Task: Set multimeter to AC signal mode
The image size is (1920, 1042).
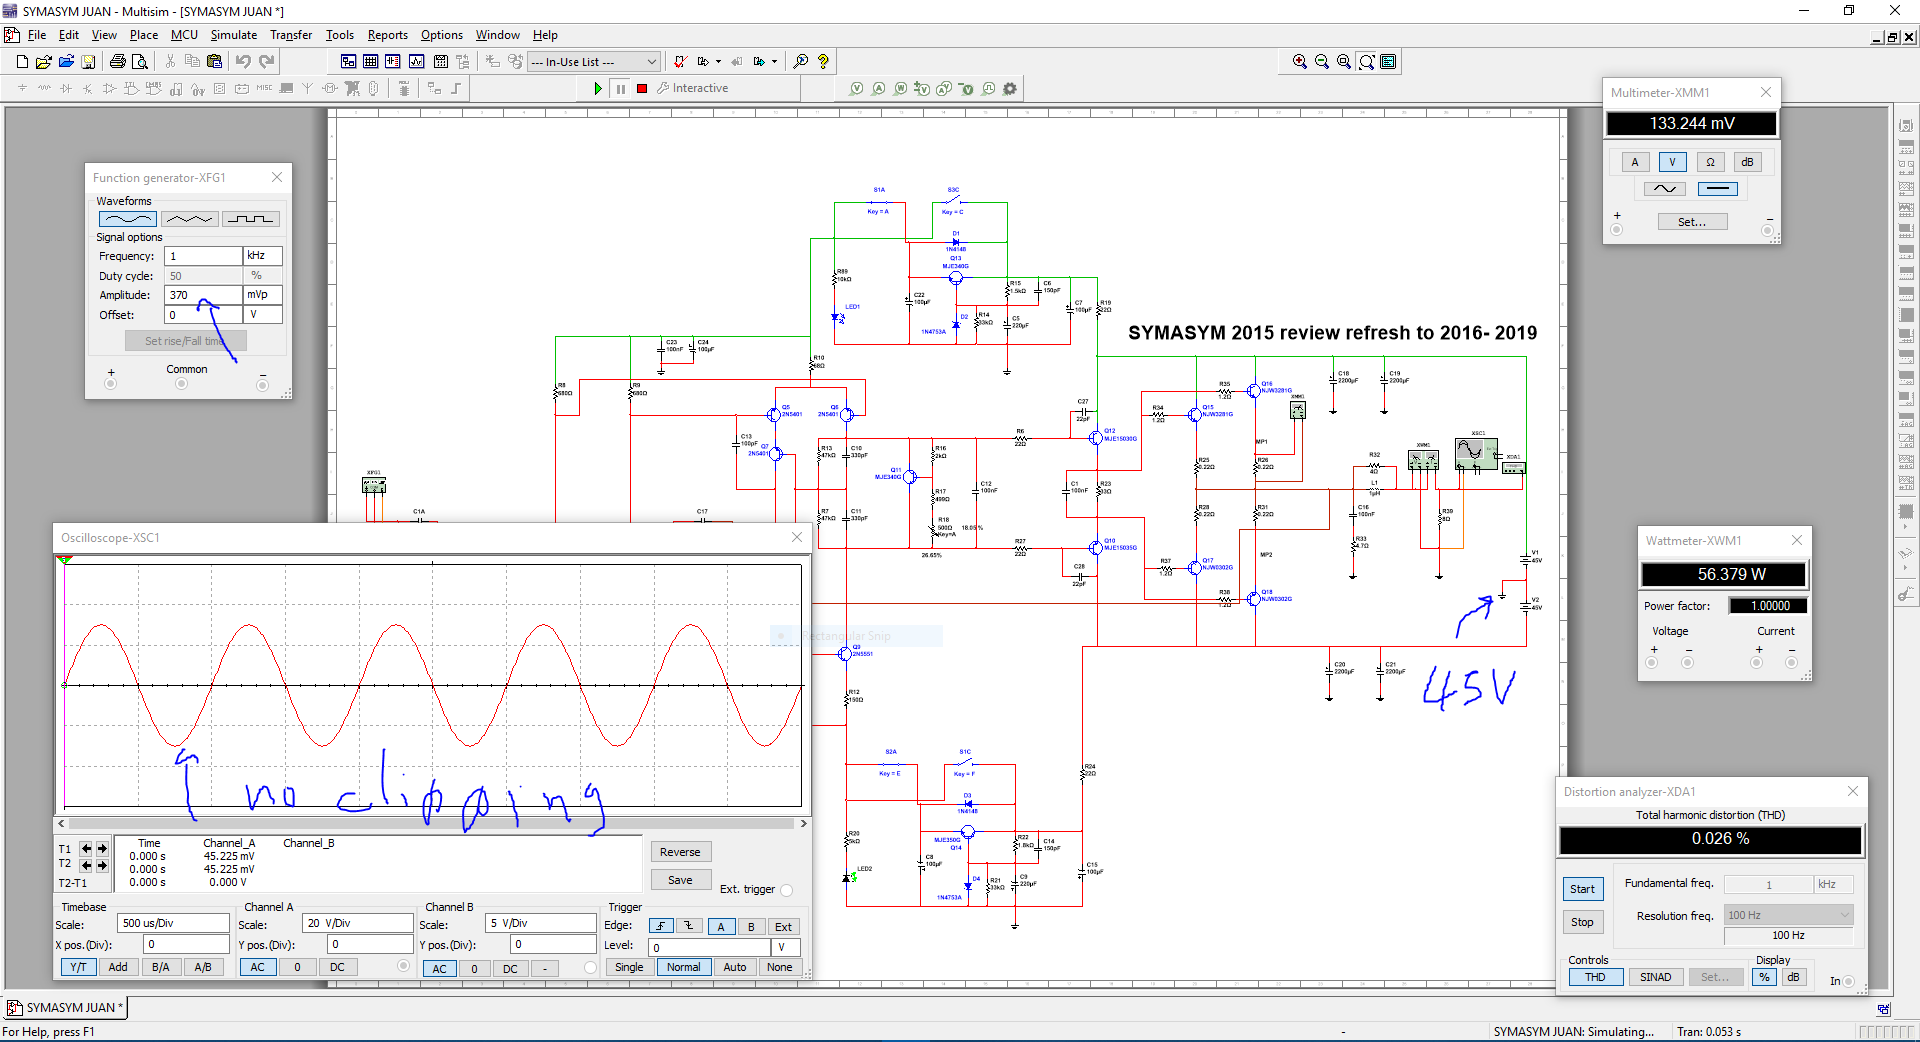Action: click(x=1664, y=189)
